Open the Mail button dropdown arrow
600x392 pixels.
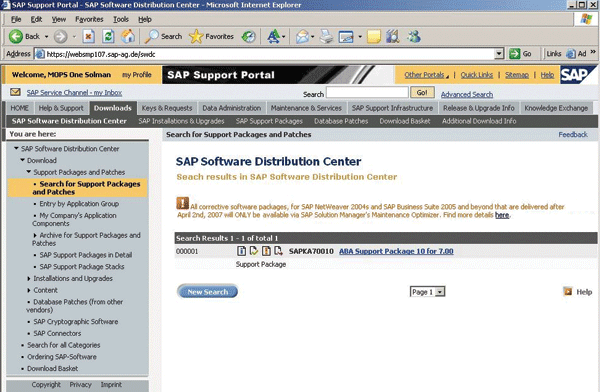(x=312, y=37)
